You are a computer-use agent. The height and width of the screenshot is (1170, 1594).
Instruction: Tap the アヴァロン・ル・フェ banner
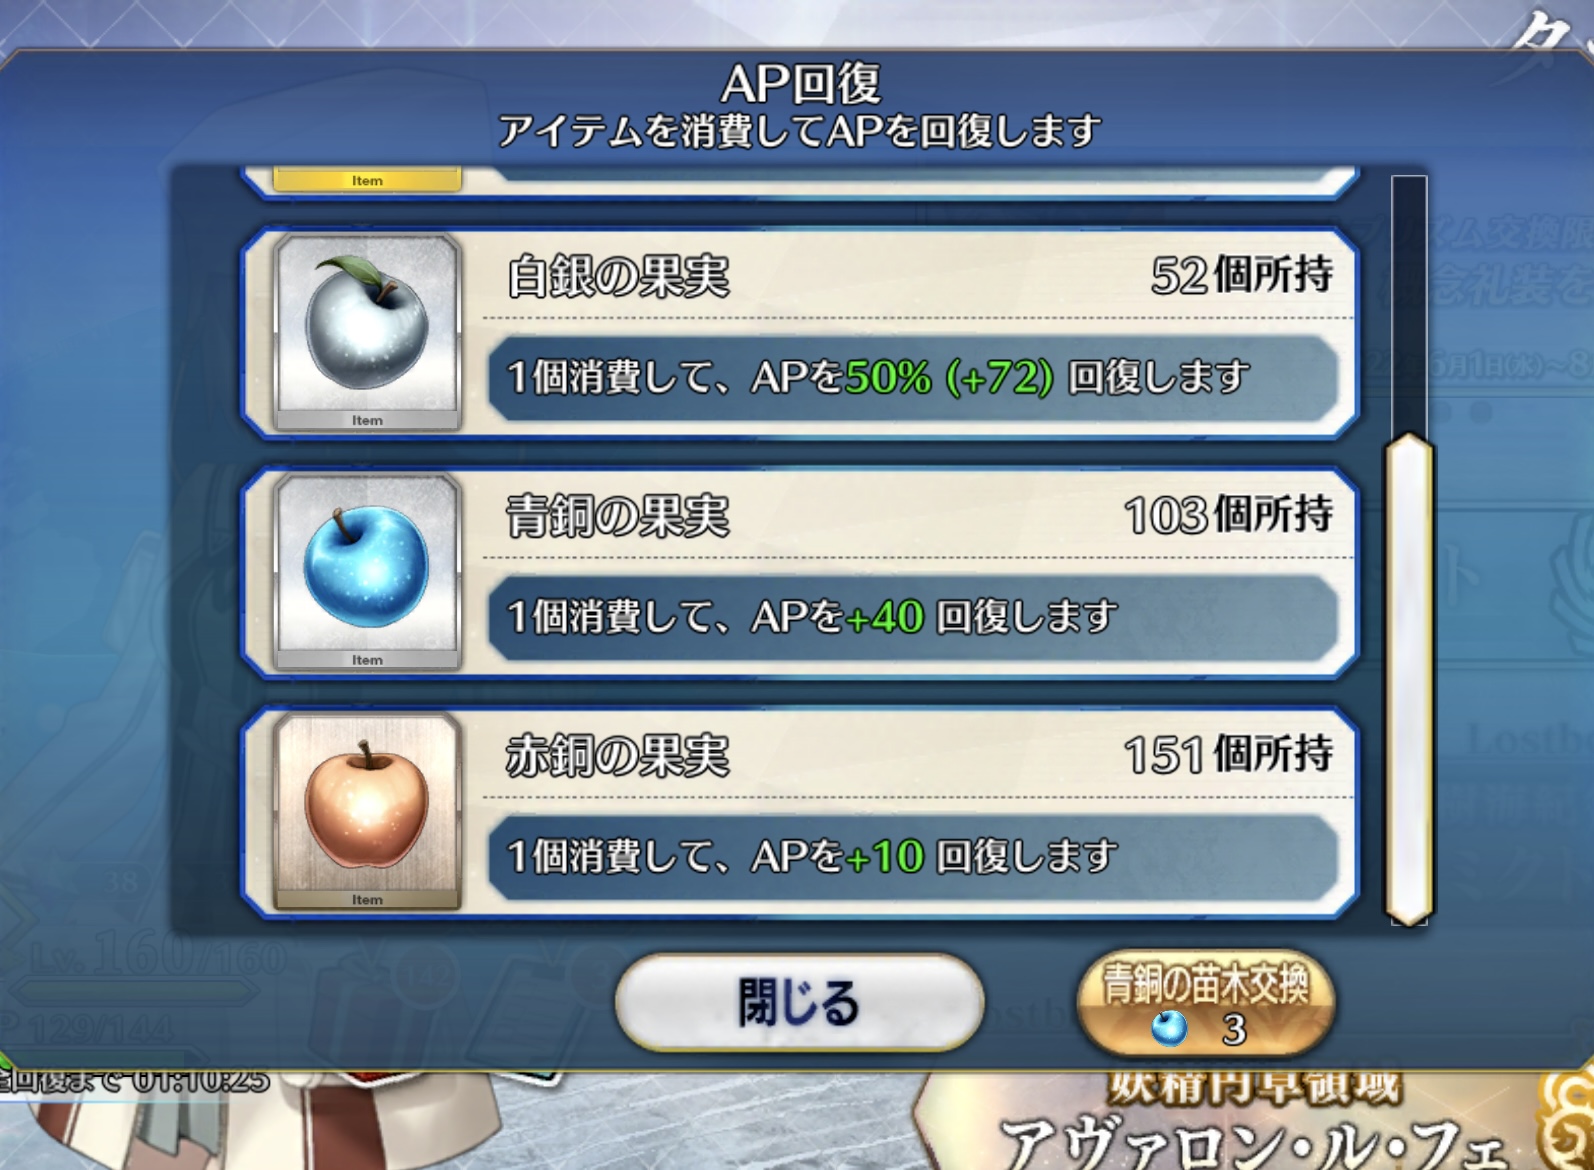(x=1250, y=1122)
